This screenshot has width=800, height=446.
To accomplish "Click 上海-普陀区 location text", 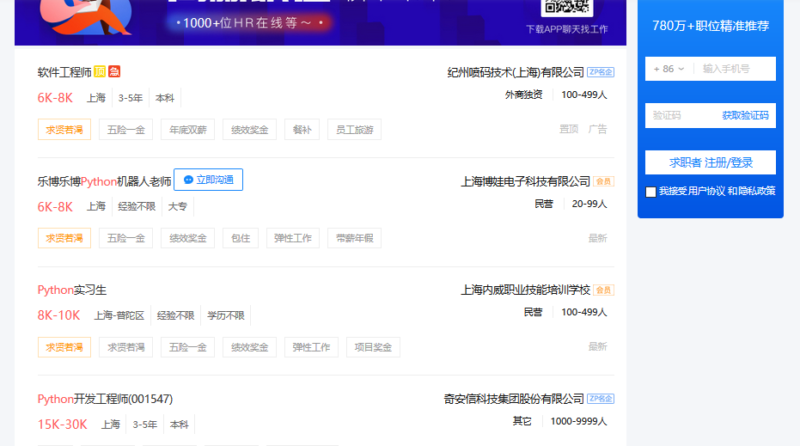I will (x=119, y=316).
